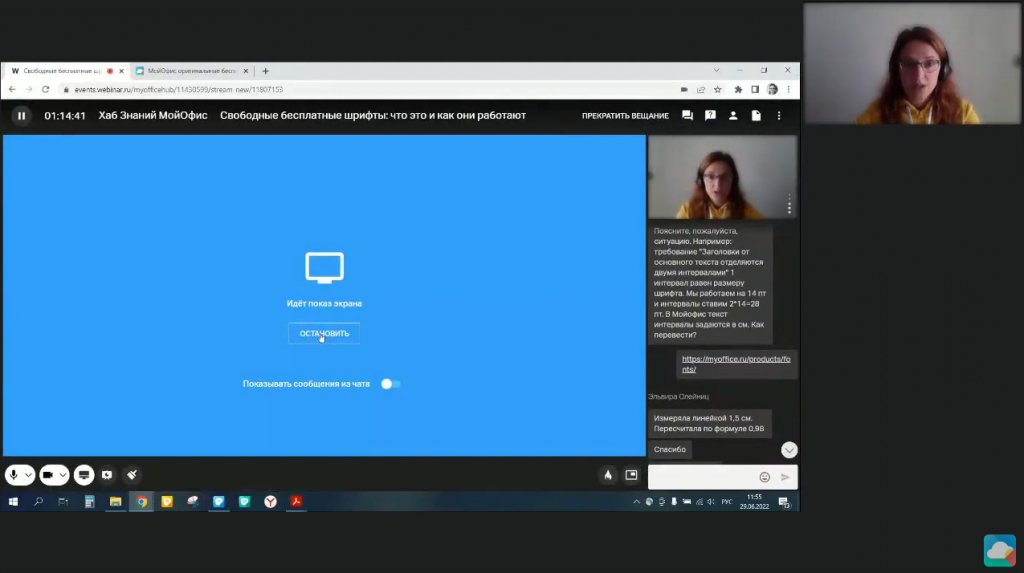The height and width of the screenshot is (573, 1024).
Task: Click Chrome icon in taskbar
Action: pos(141,502)
